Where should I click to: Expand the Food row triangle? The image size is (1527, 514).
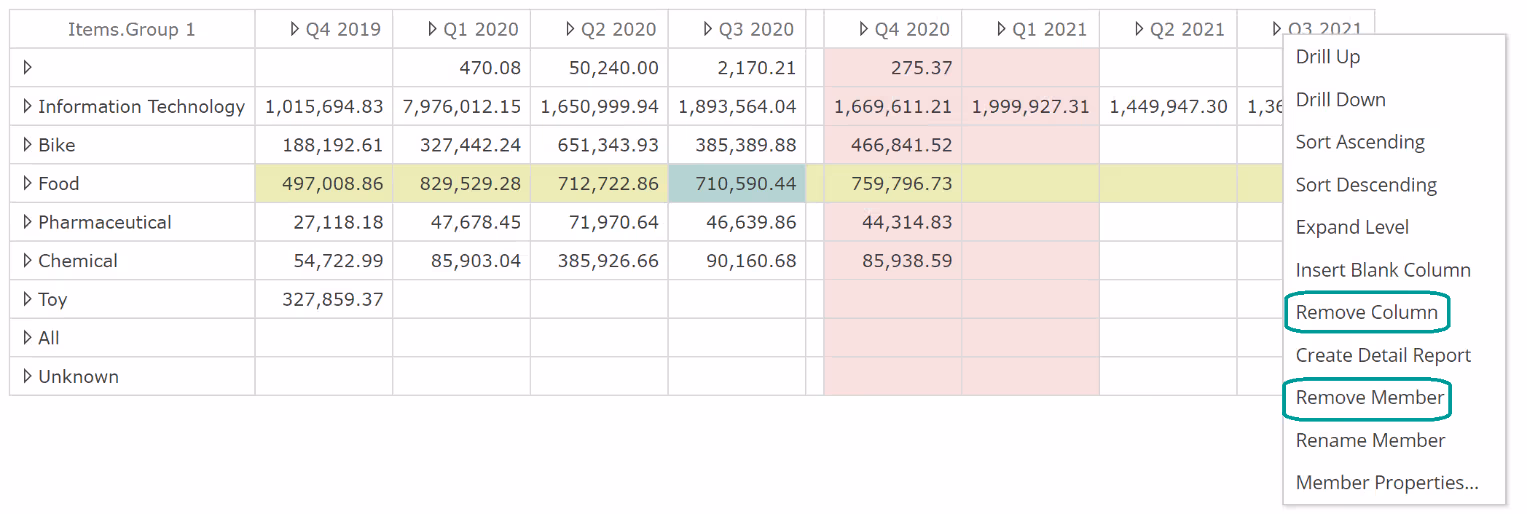(x=28, y=183)
